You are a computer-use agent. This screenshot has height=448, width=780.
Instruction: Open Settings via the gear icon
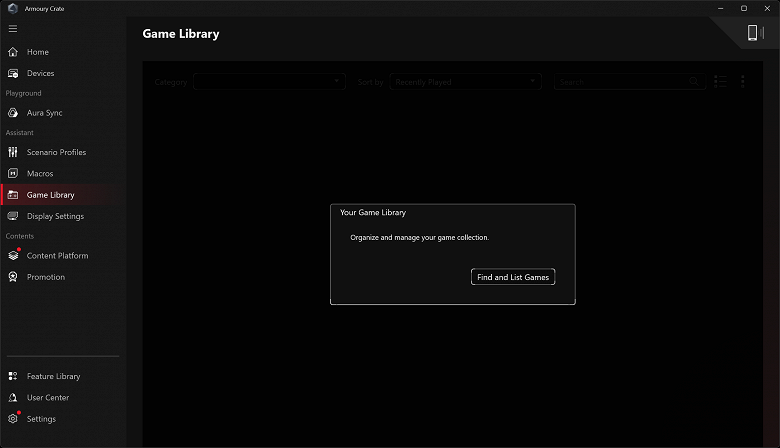click(13, 419)
